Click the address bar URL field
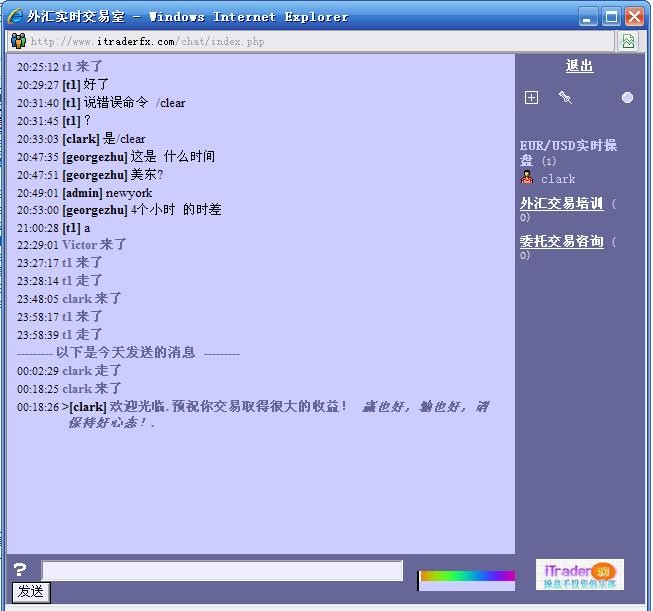653x611 pixels. point(320,41)
